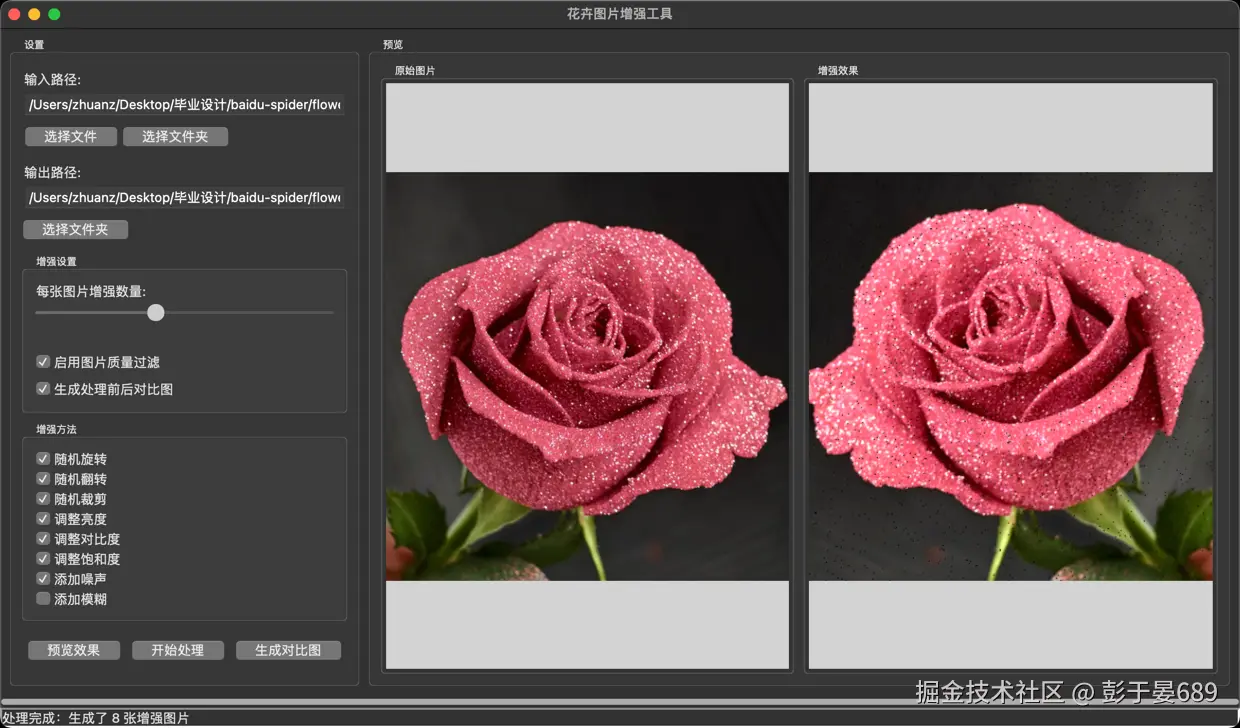1240x728 pixels.
Task: Click the 每张图片增强数量 label
Action: tap(91, 291)
